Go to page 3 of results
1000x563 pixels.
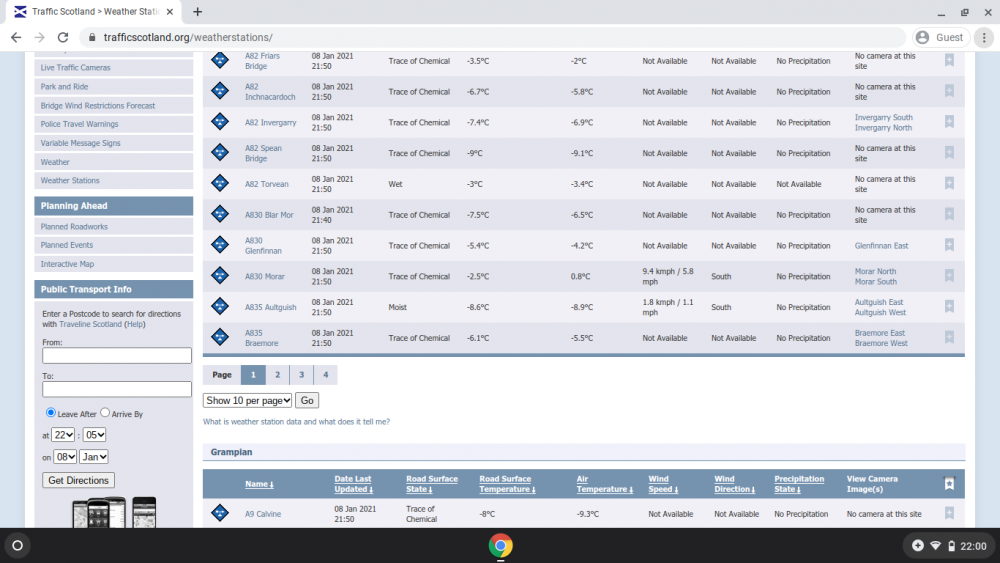coord(302,375)
